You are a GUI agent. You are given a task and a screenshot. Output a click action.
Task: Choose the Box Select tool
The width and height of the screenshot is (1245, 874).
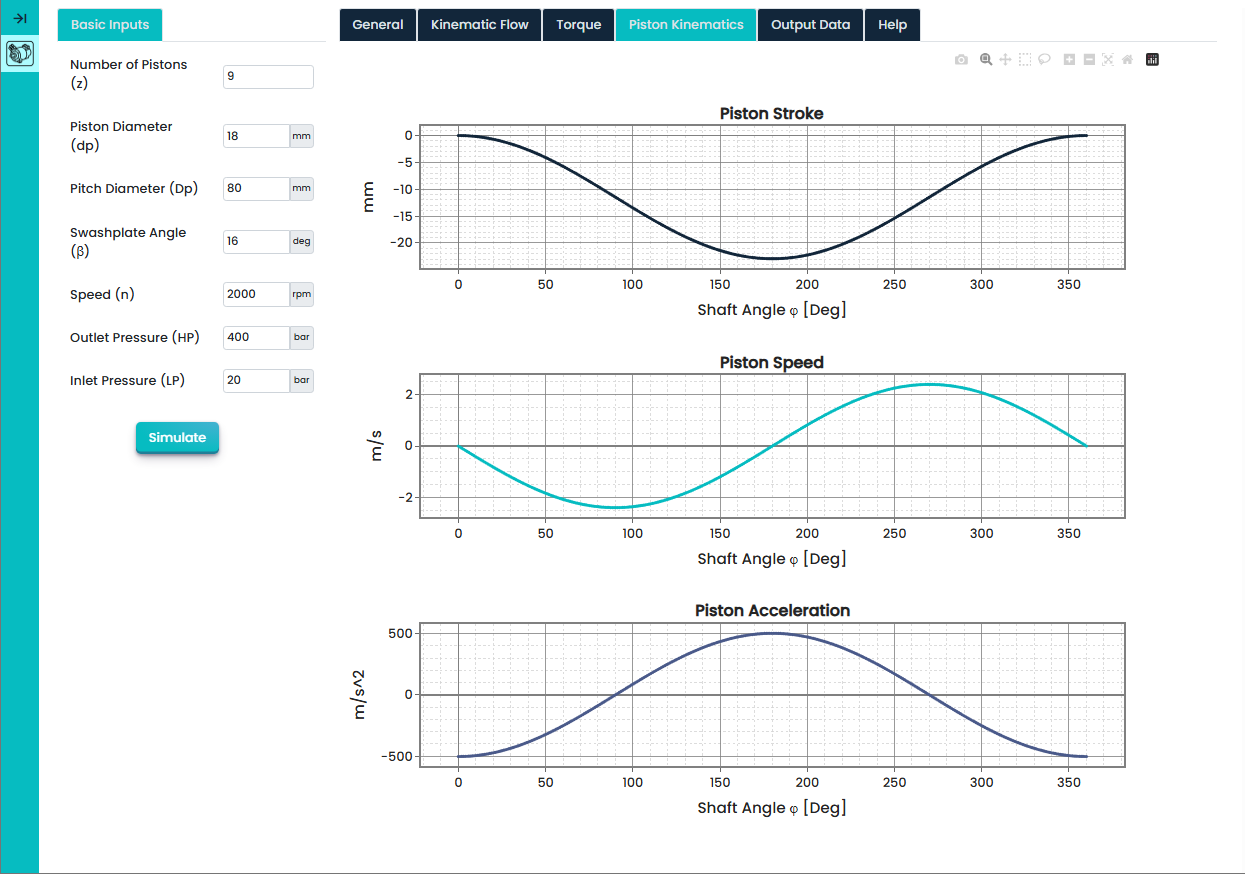[x=1025, y=60]
